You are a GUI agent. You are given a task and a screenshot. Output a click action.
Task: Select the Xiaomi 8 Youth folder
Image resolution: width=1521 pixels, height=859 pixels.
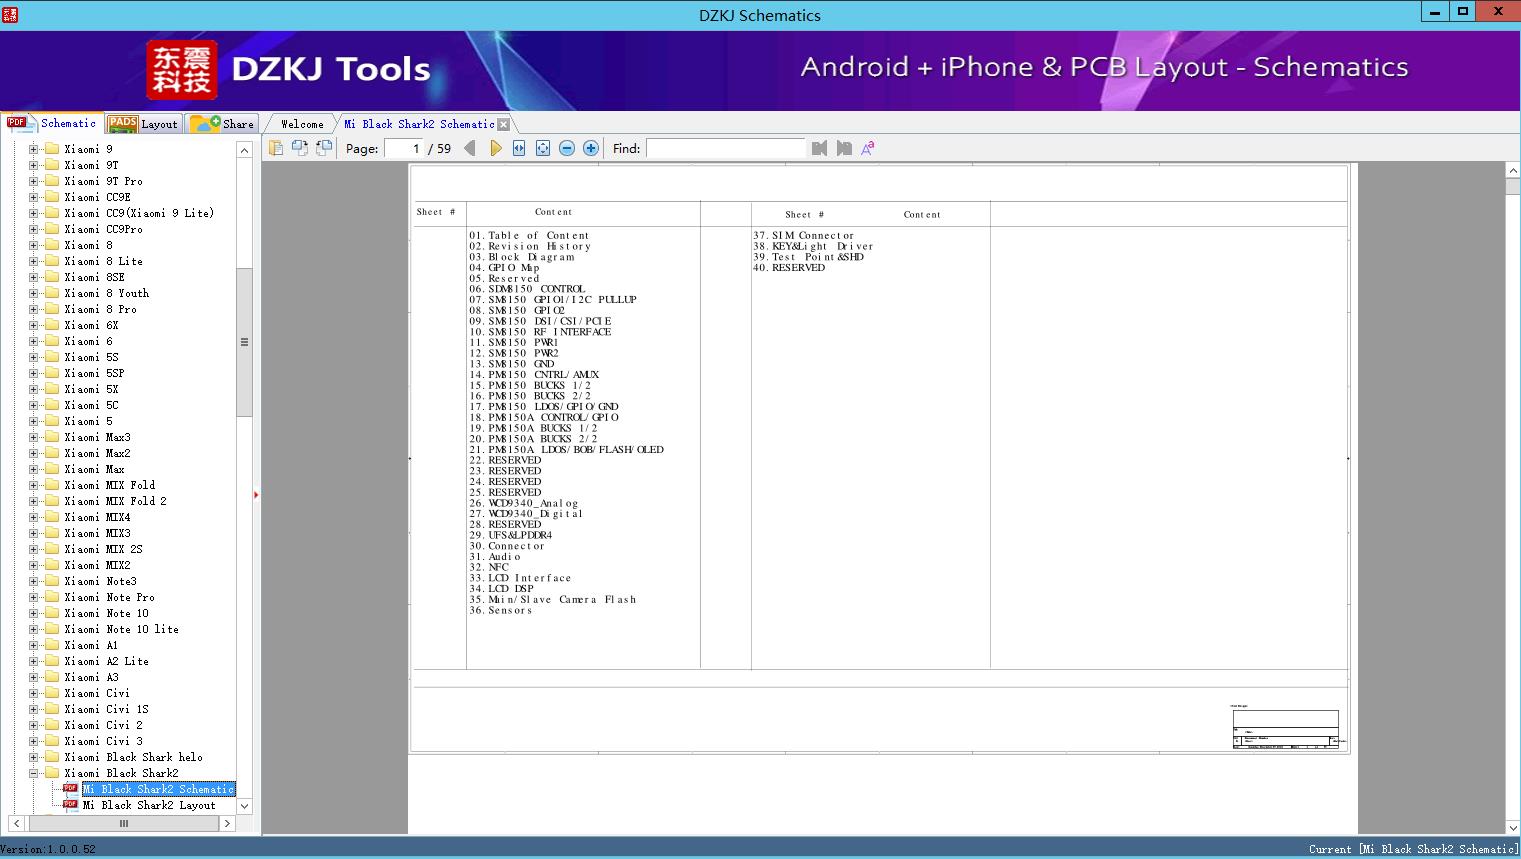[106, 293]
